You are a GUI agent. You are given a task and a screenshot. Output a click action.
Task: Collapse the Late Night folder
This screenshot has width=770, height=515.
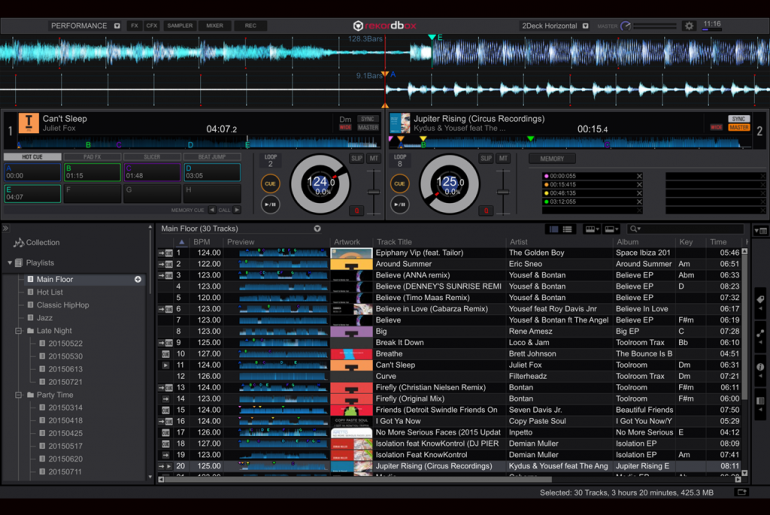coord(19,331)
